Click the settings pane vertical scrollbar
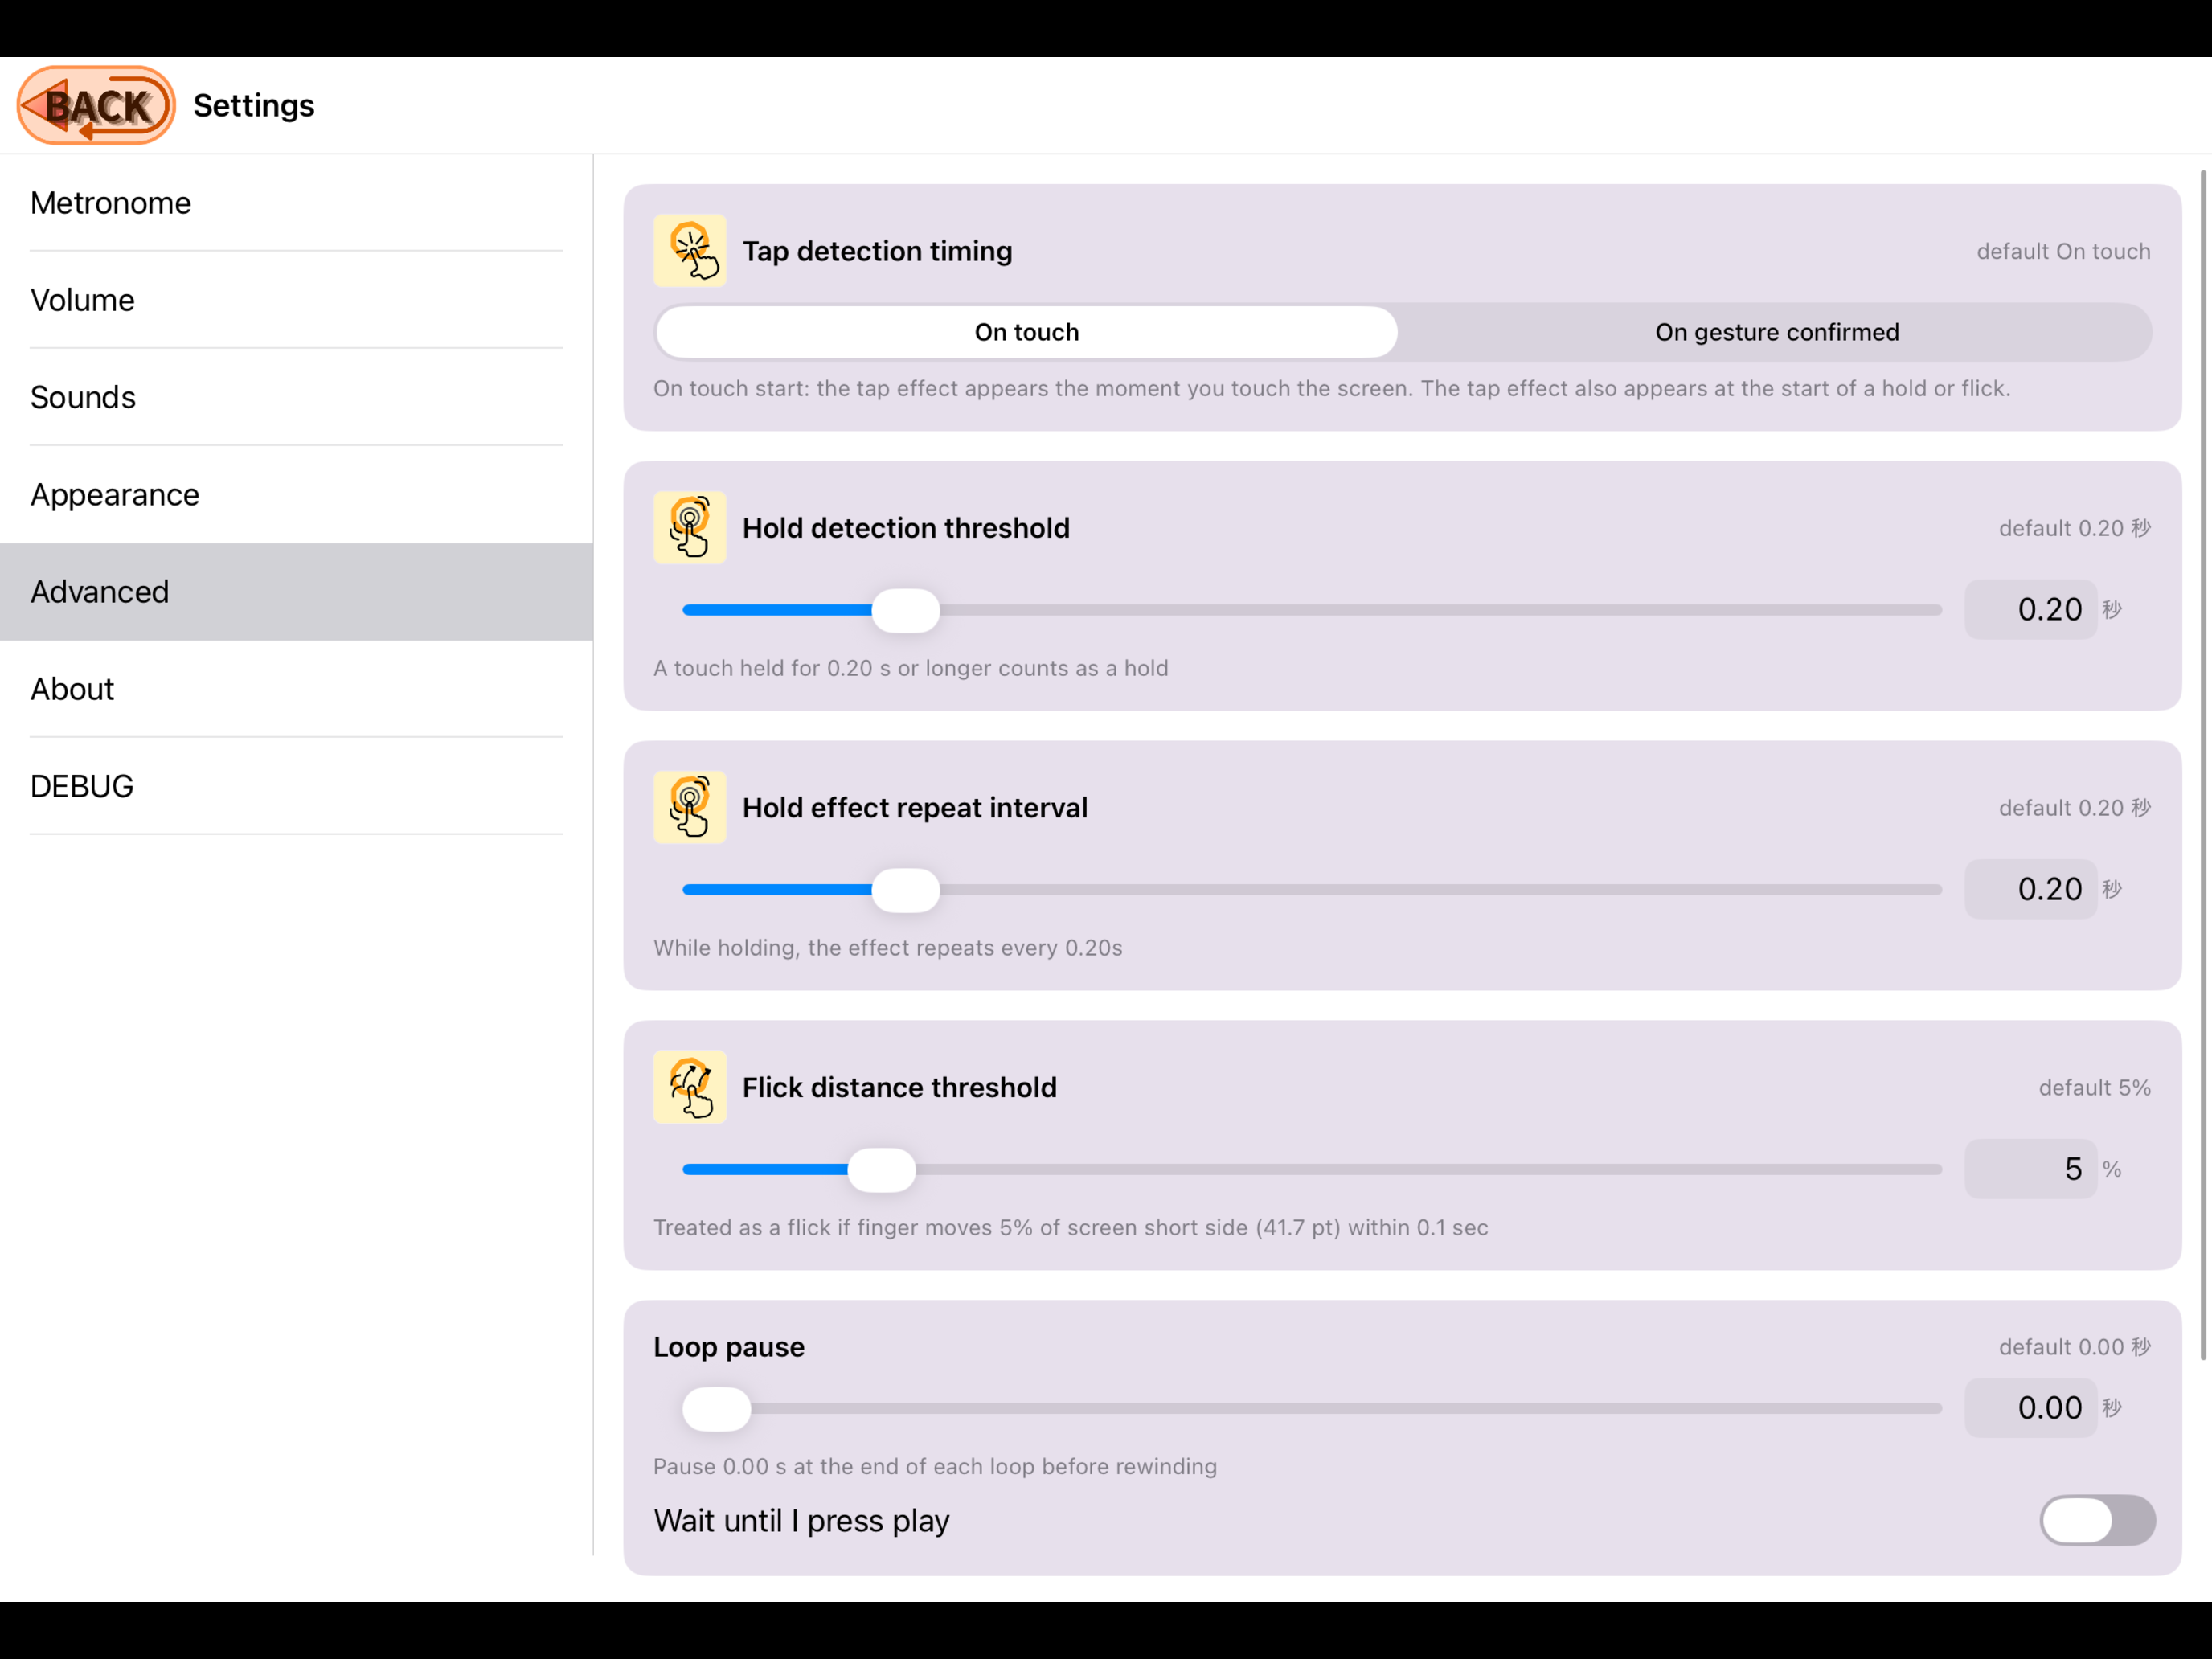The height and width of the screenshot is (1659, 2212). tap(2202, 765)
